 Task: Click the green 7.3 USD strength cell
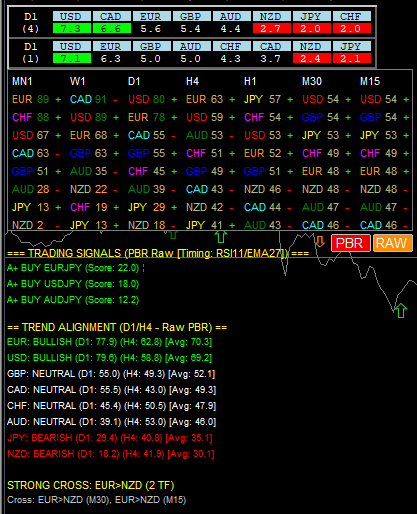point(72,29)
